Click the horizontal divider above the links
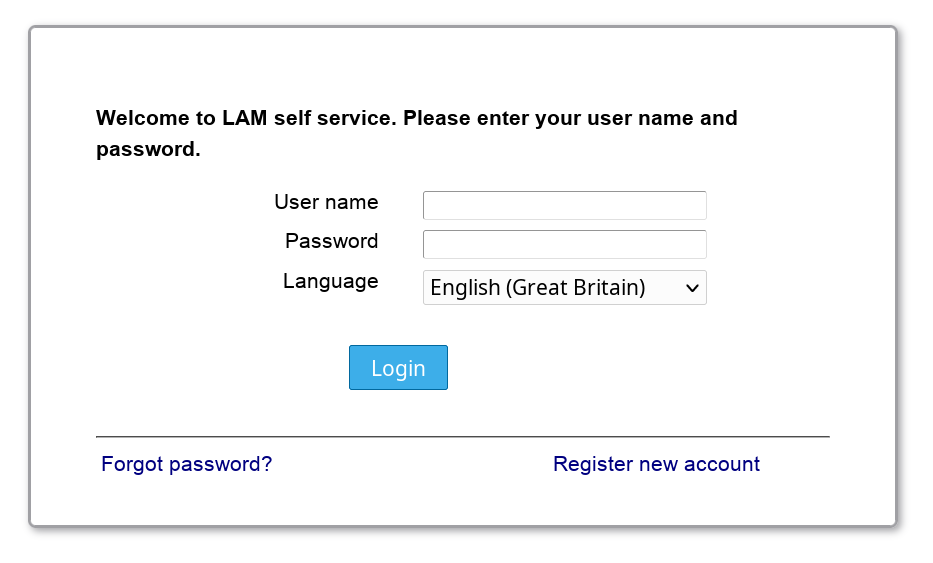The height and width of the screenshot is (563, 933). pyautogui.click(x=462, y=437)
